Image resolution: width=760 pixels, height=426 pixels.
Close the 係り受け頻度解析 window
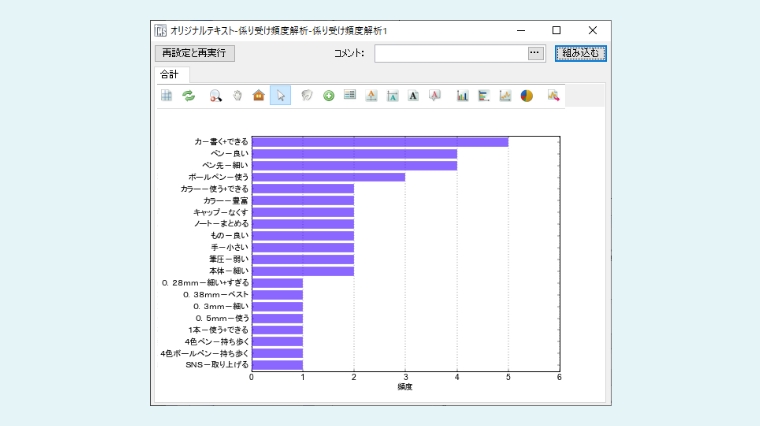point(593,31)
